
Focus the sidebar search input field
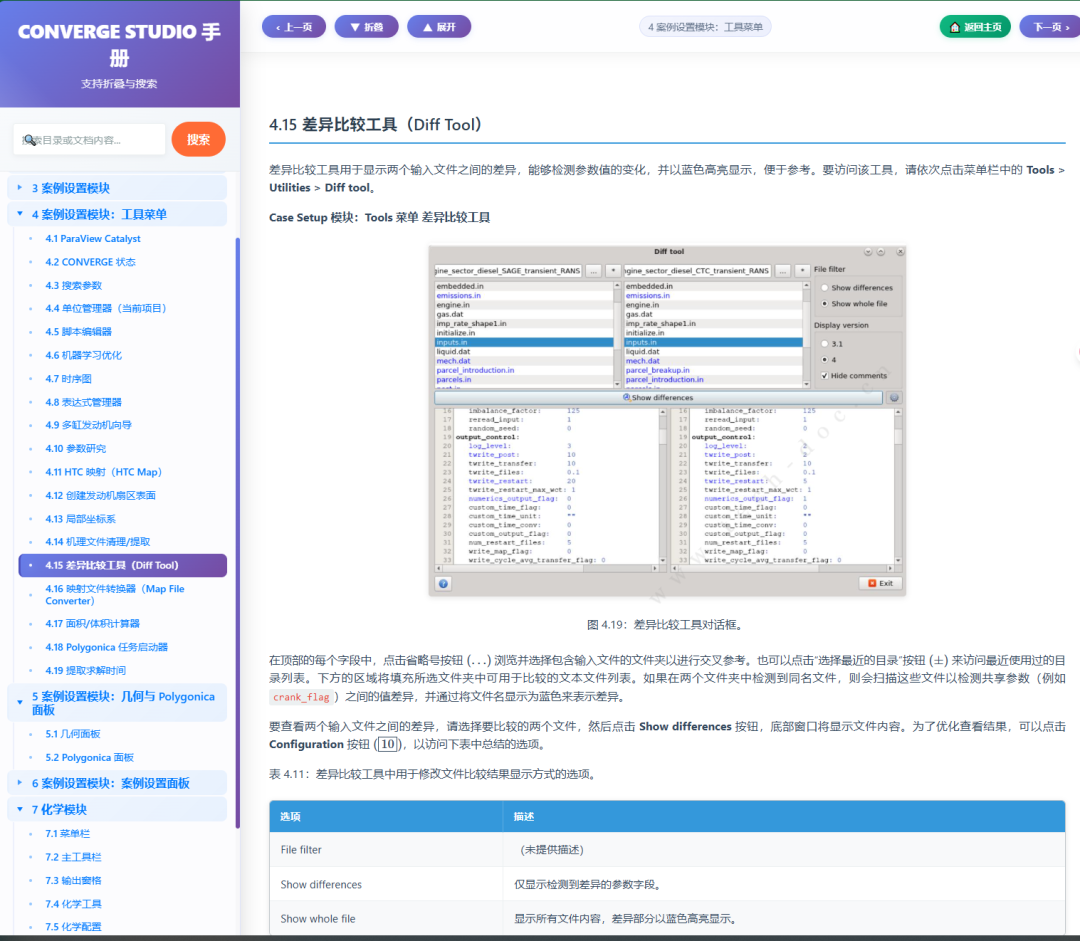click(x=90, y=140)
